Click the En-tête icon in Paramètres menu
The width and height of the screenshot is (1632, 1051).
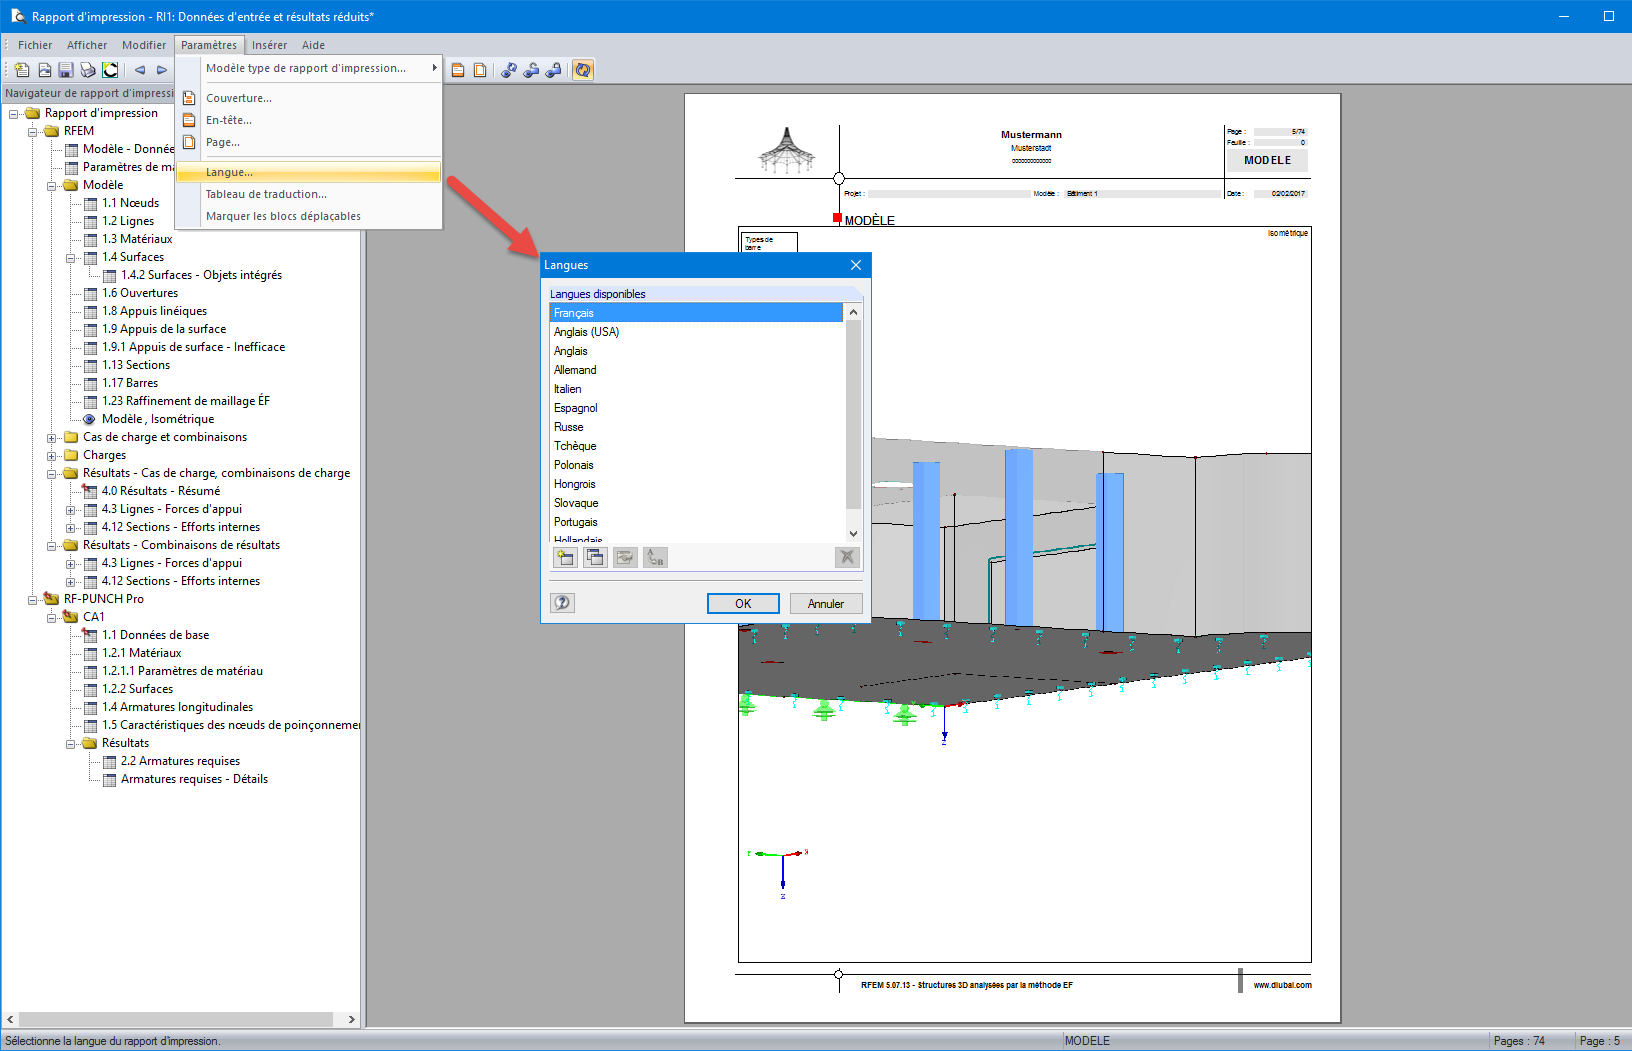point(189,120)
